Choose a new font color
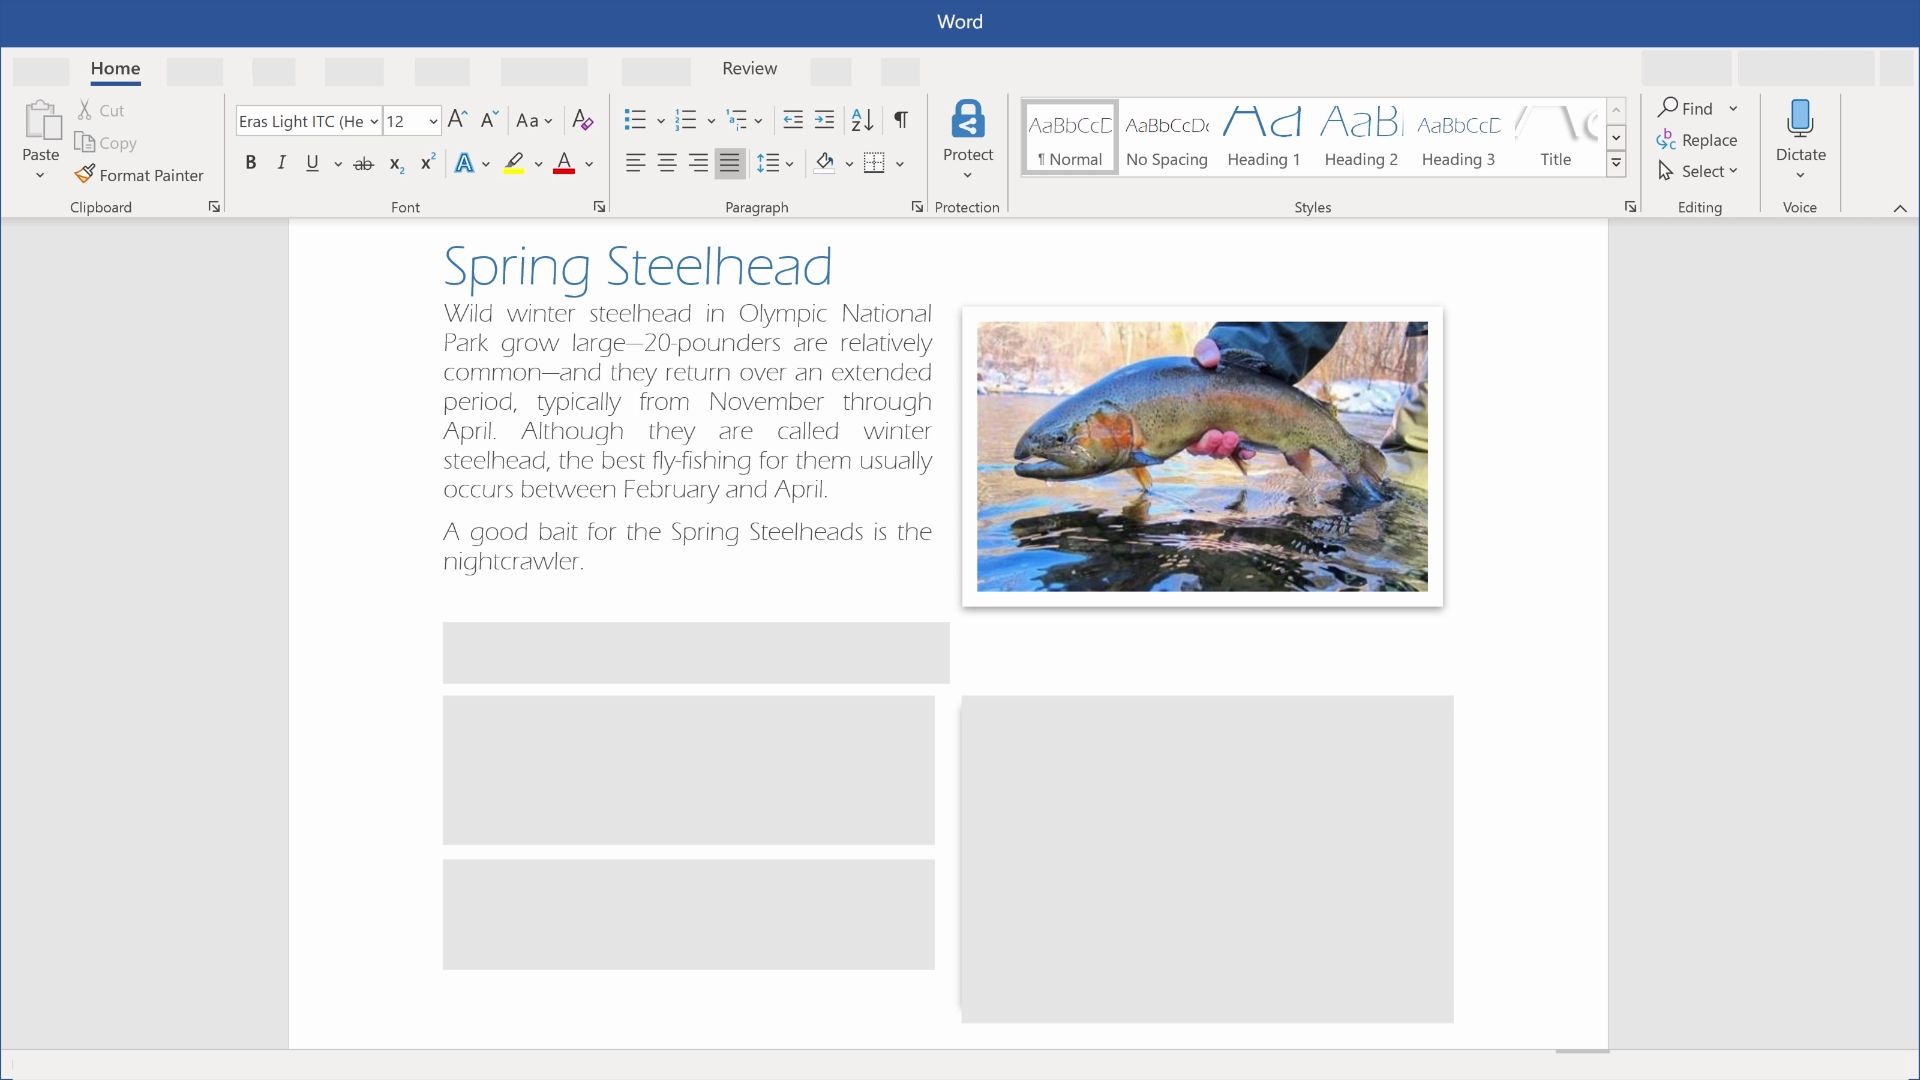 587,163
